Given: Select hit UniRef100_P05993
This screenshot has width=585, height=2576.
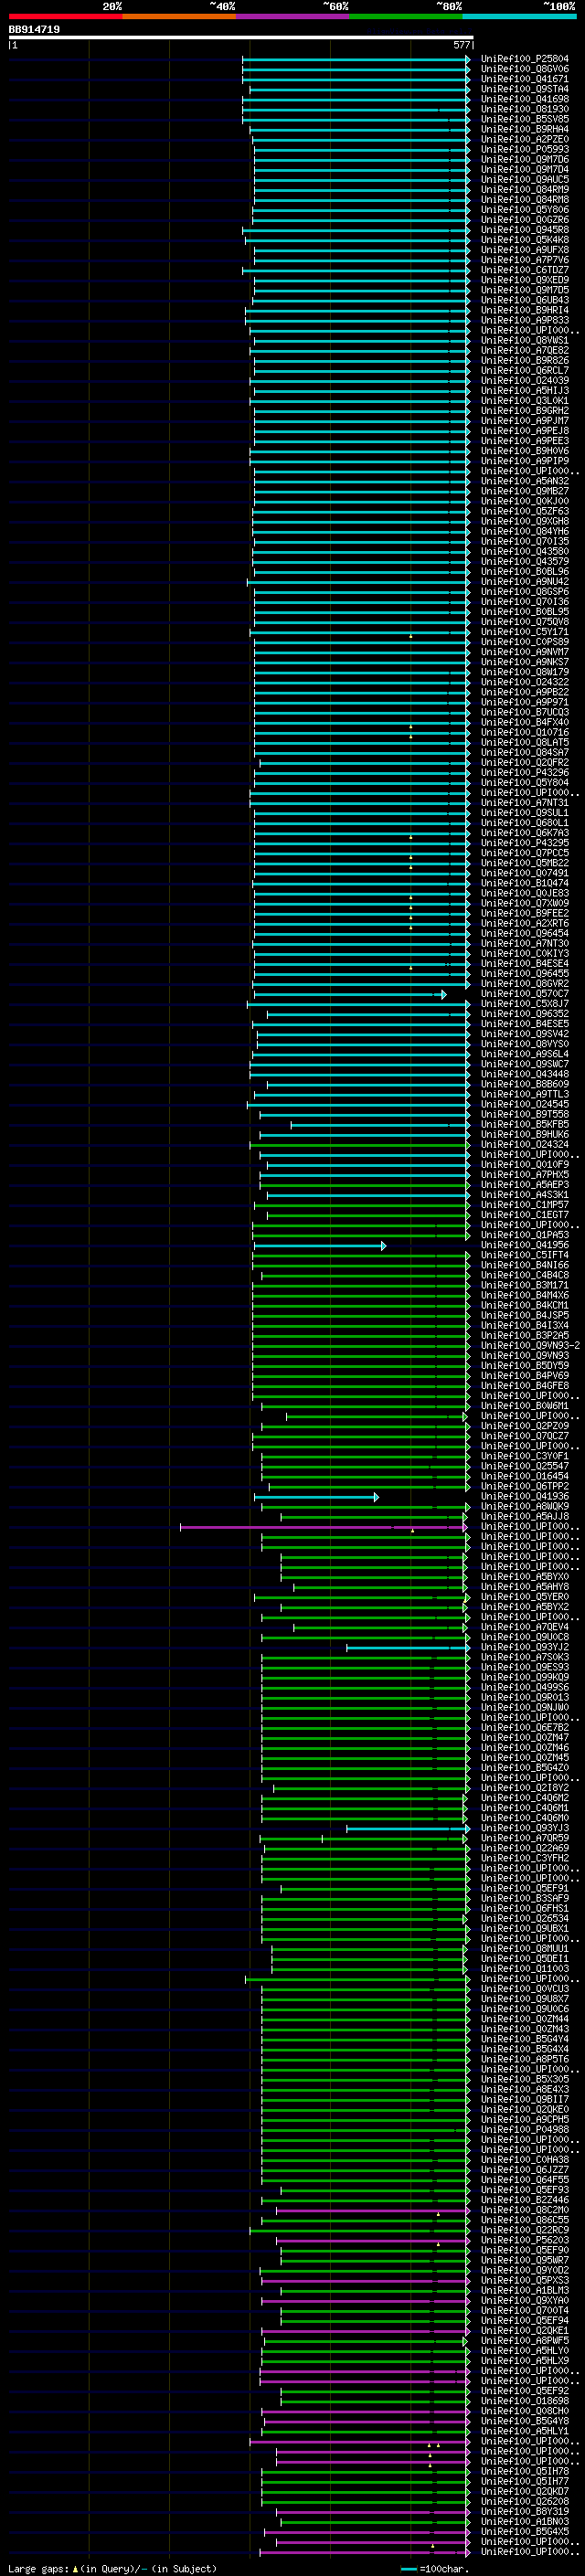Looking at the screenshot, I should (524, 149).
